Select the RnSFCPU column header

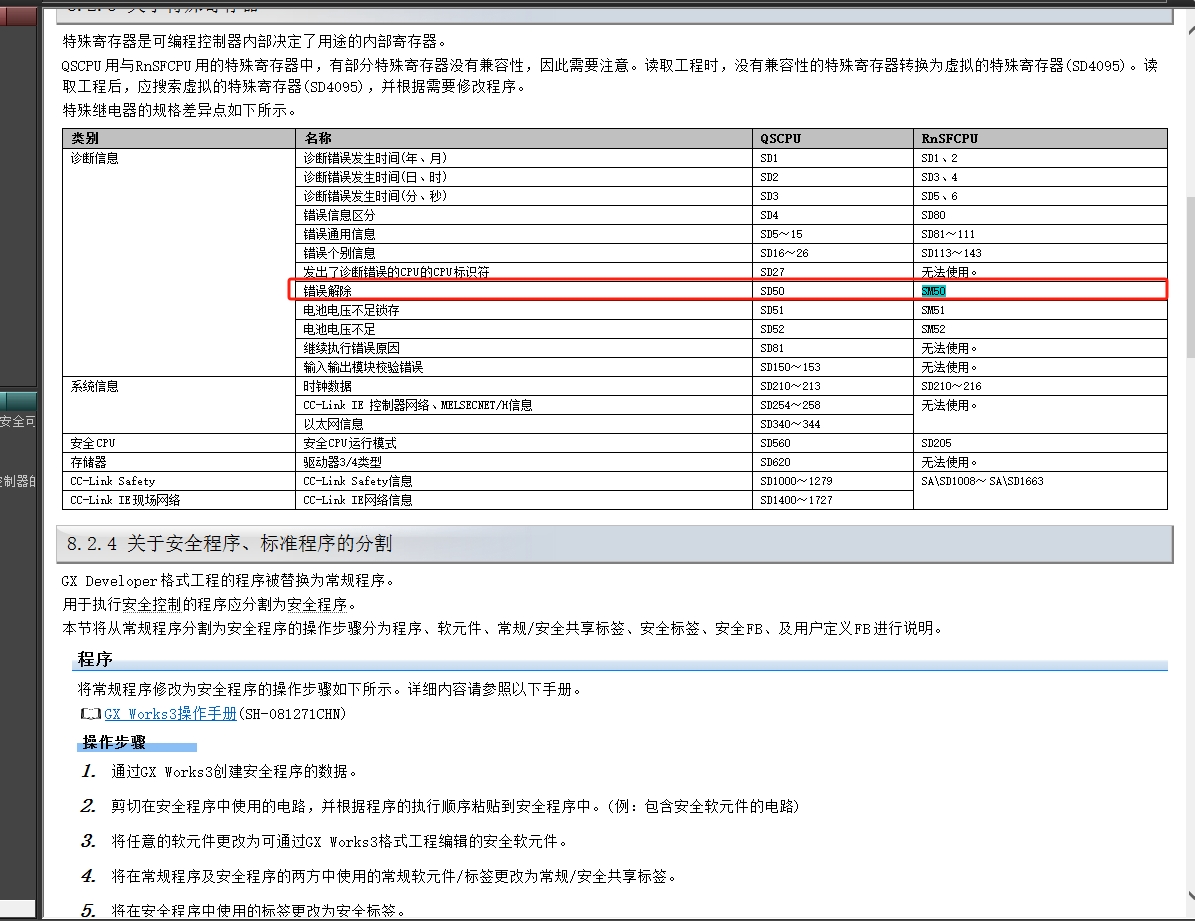(949, 139)
